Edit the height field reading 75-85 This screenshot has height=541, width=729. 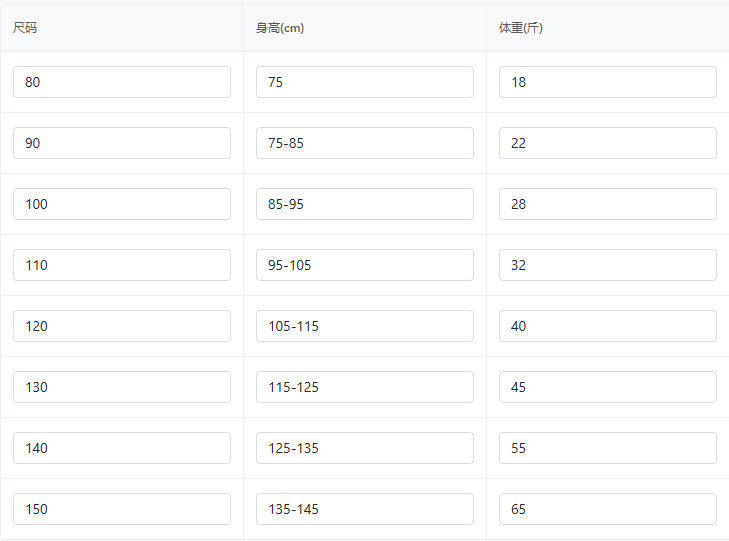pyautogui.click(x=364, y=143)
